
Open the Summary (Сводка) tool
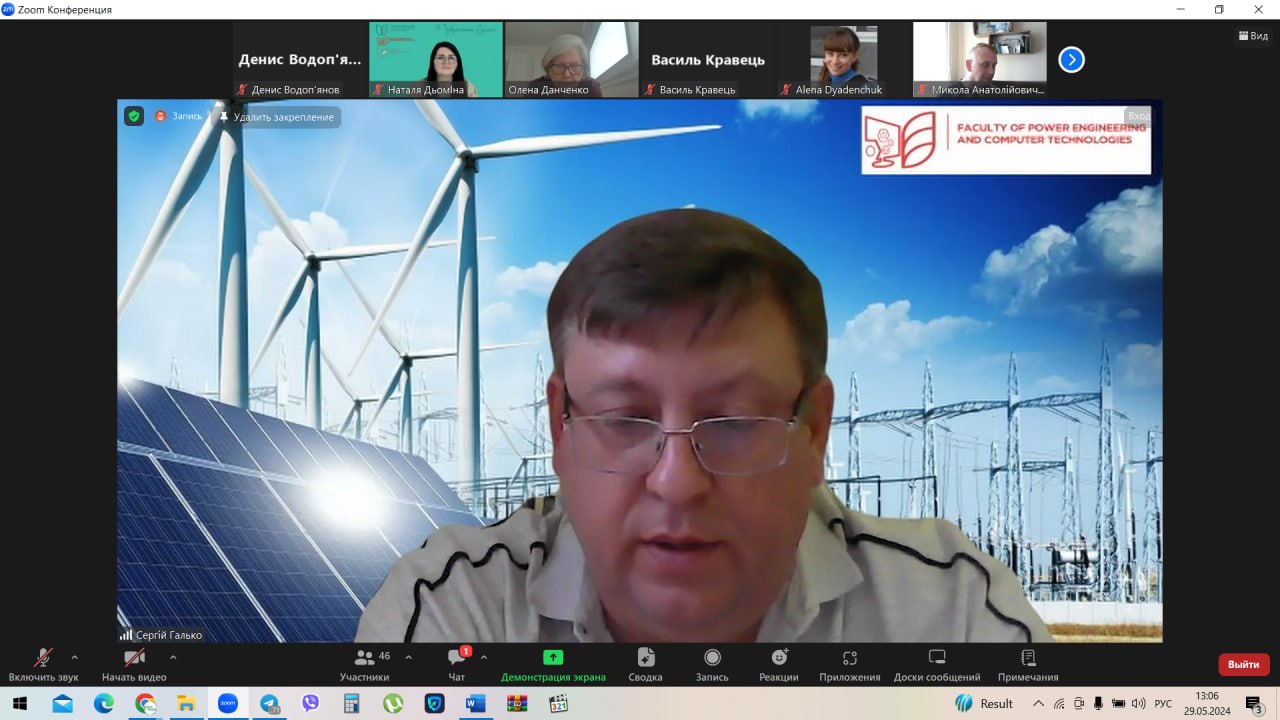tap(646, 665)
